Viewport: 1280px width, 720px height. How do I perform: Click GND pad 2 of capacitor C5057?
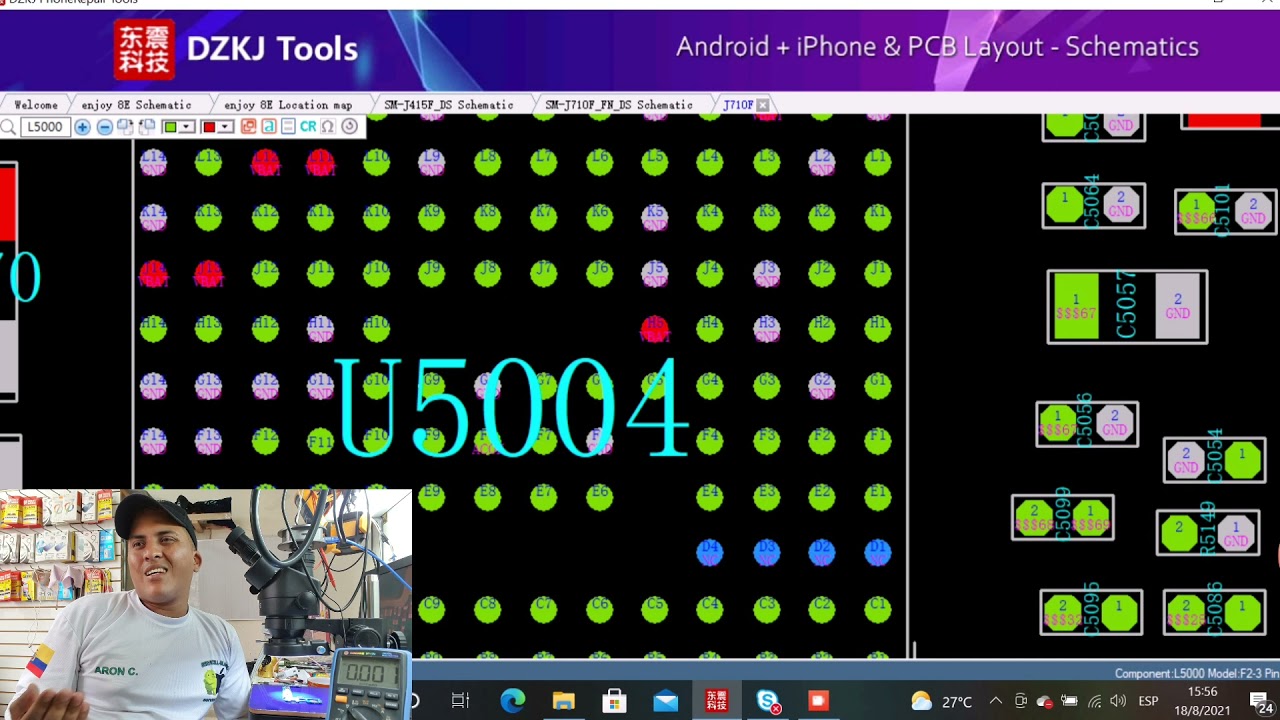click(x=1177, y=307)
